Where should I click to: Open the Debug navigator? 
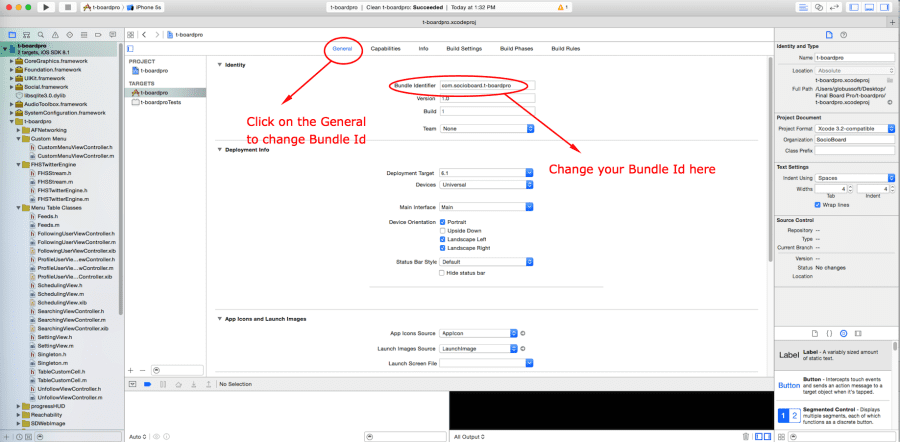coord(84,34)
